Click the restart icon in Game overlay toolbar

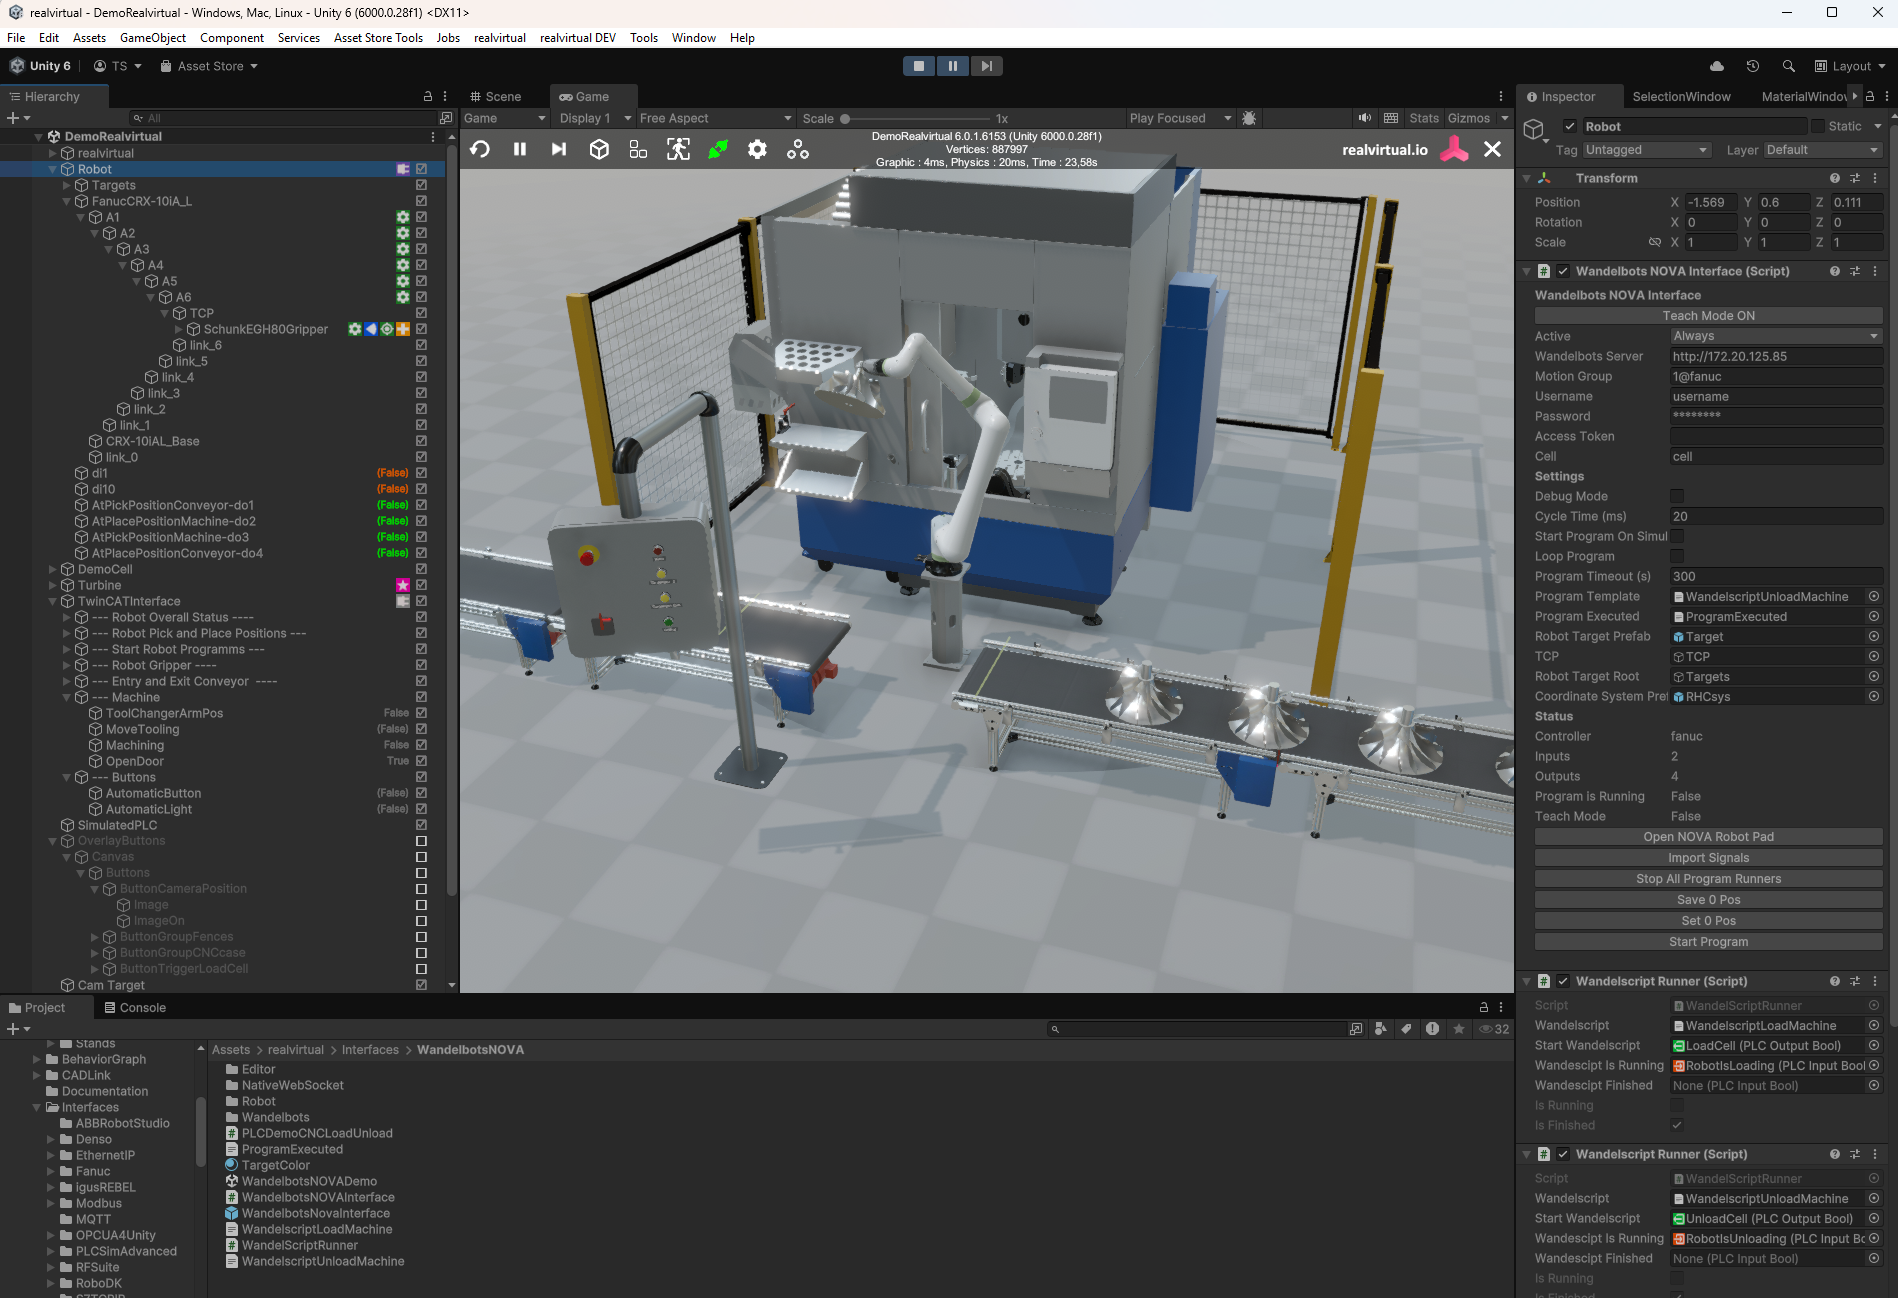(x=480, y=150)
